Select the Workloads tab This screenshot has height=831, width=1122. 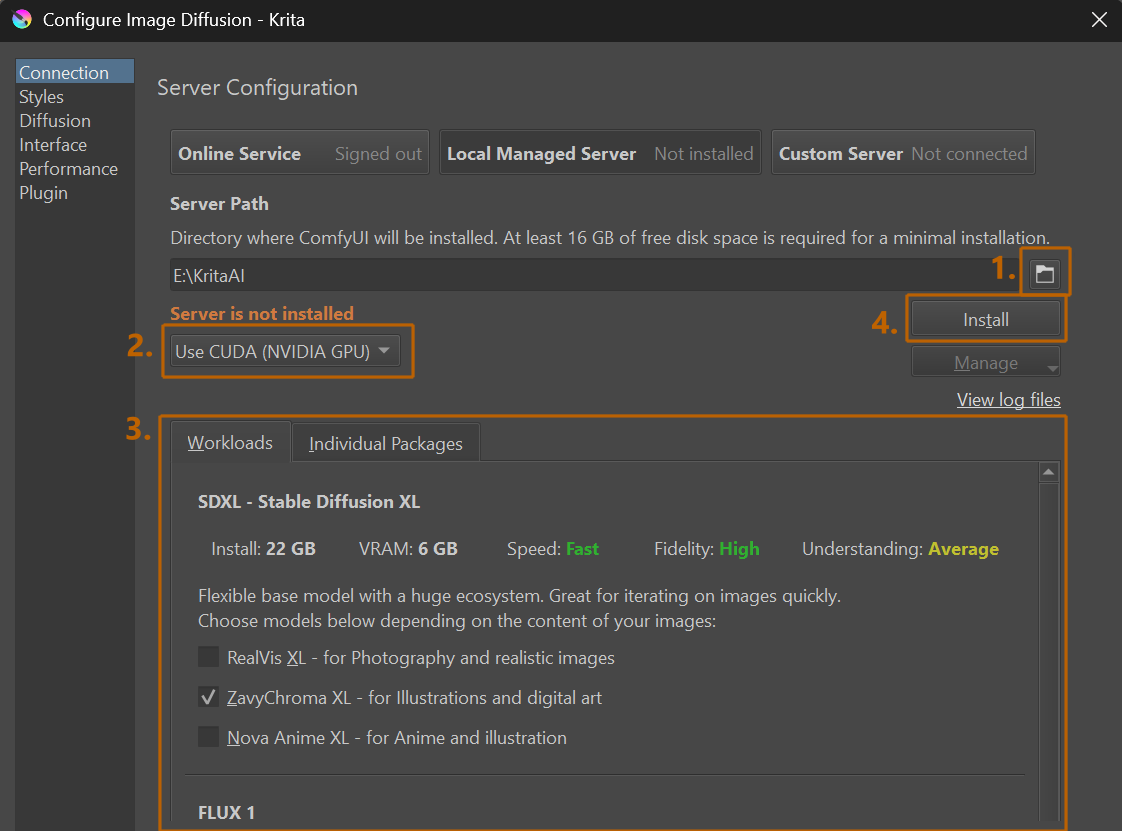pos(230,442)
